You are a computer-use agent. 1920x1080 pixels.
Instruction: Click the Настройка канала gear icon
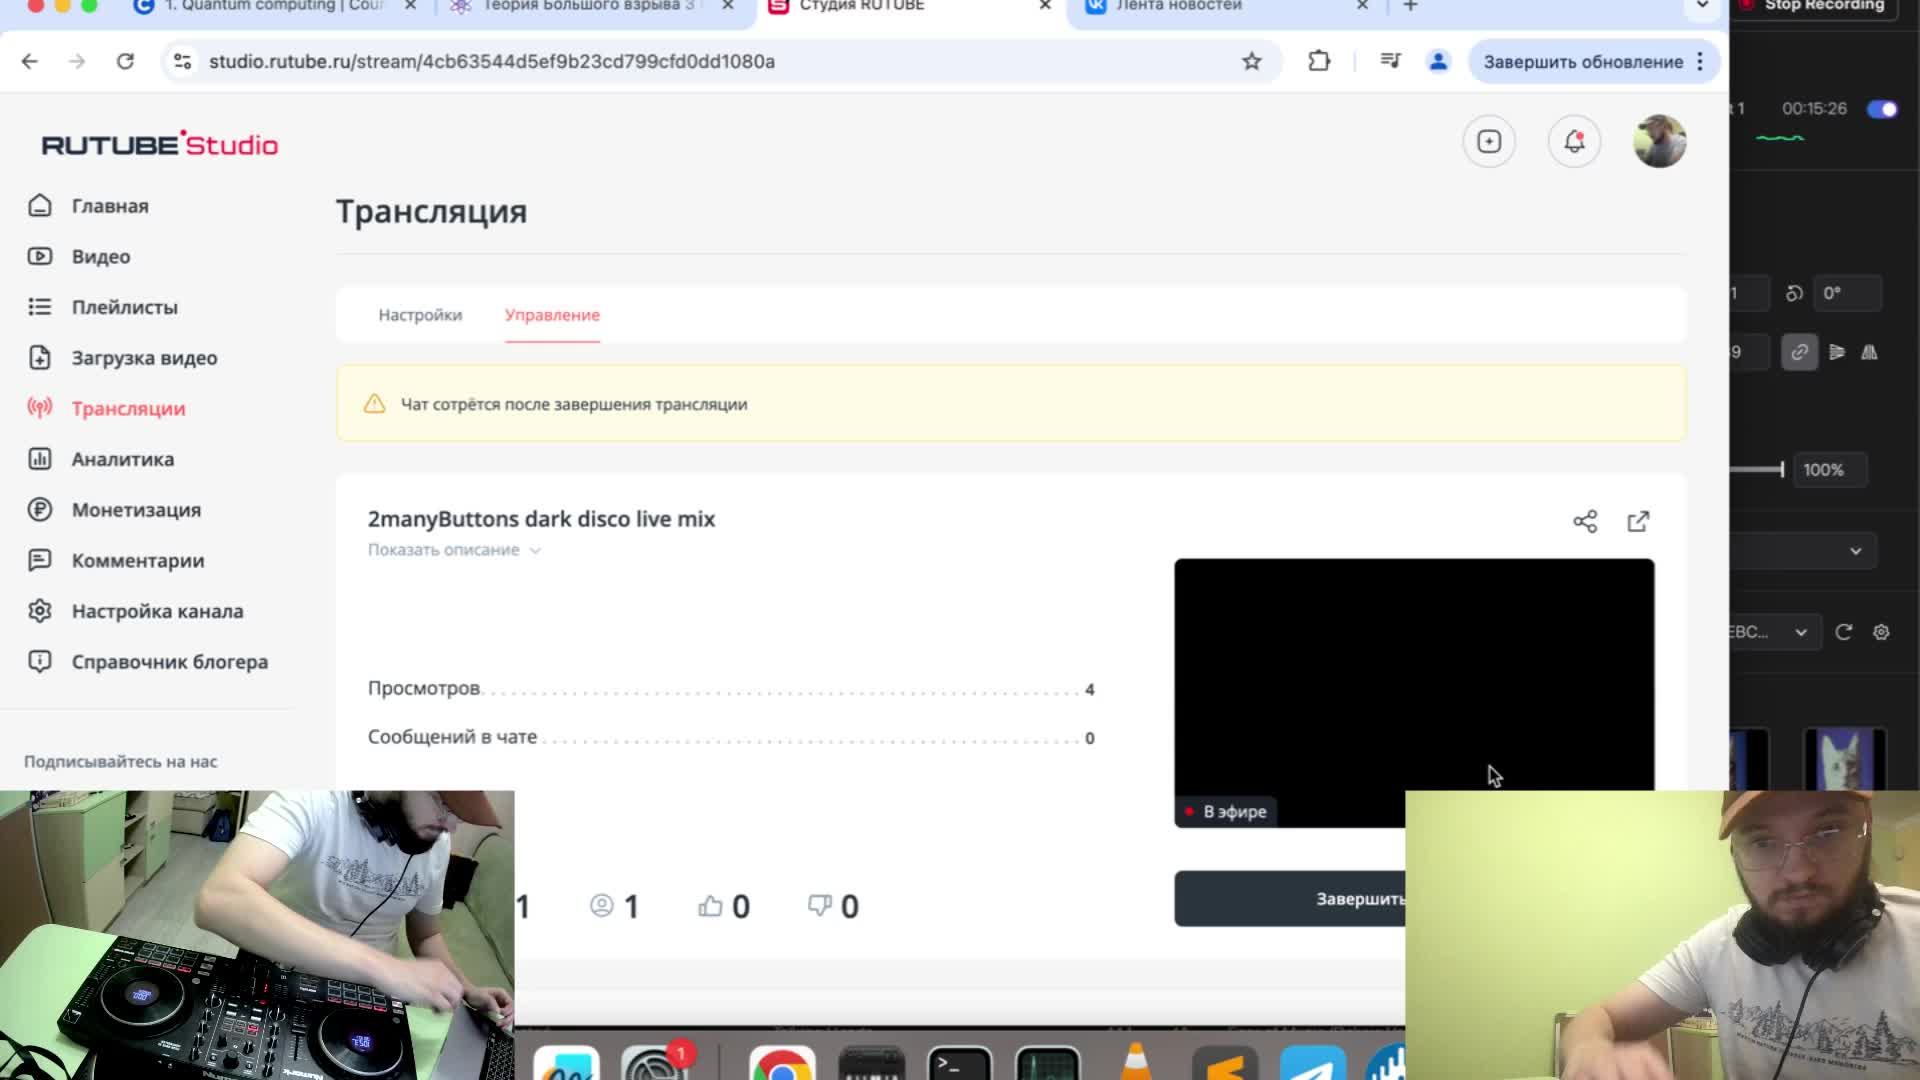point(40,611)
